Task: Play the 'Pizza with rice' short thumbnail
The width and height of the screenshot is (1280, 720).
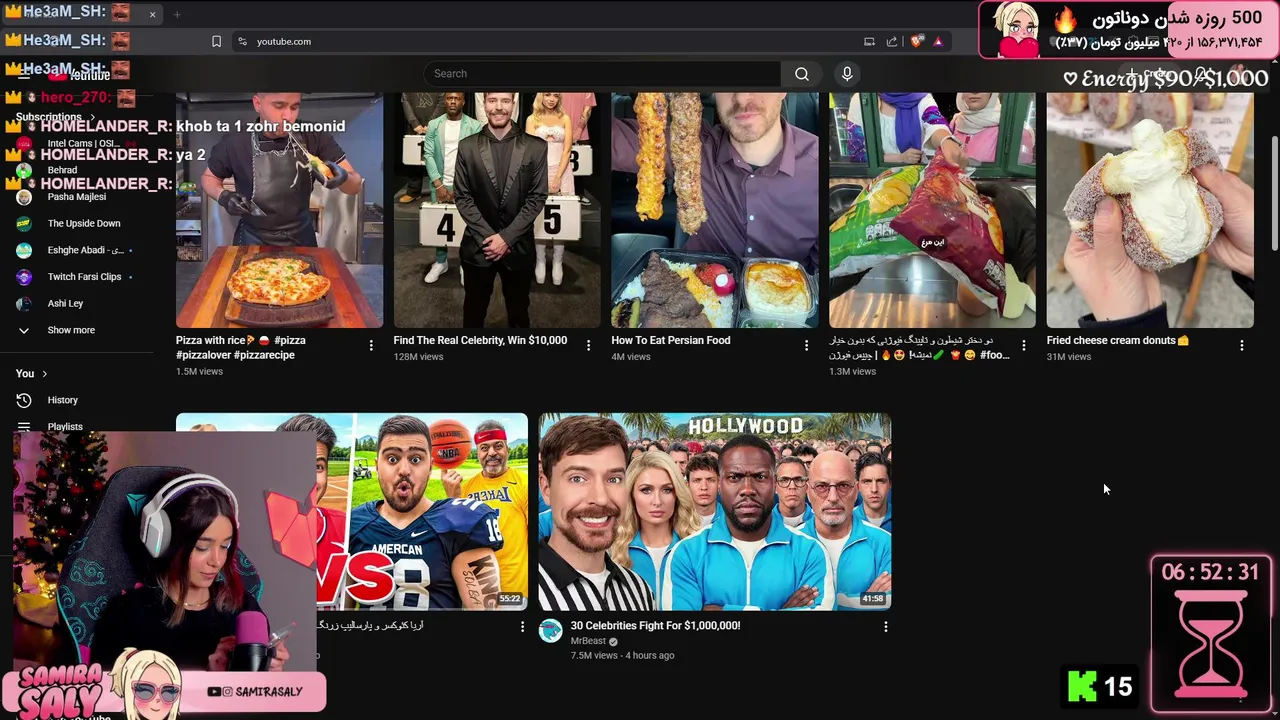Action: point(279,210)
